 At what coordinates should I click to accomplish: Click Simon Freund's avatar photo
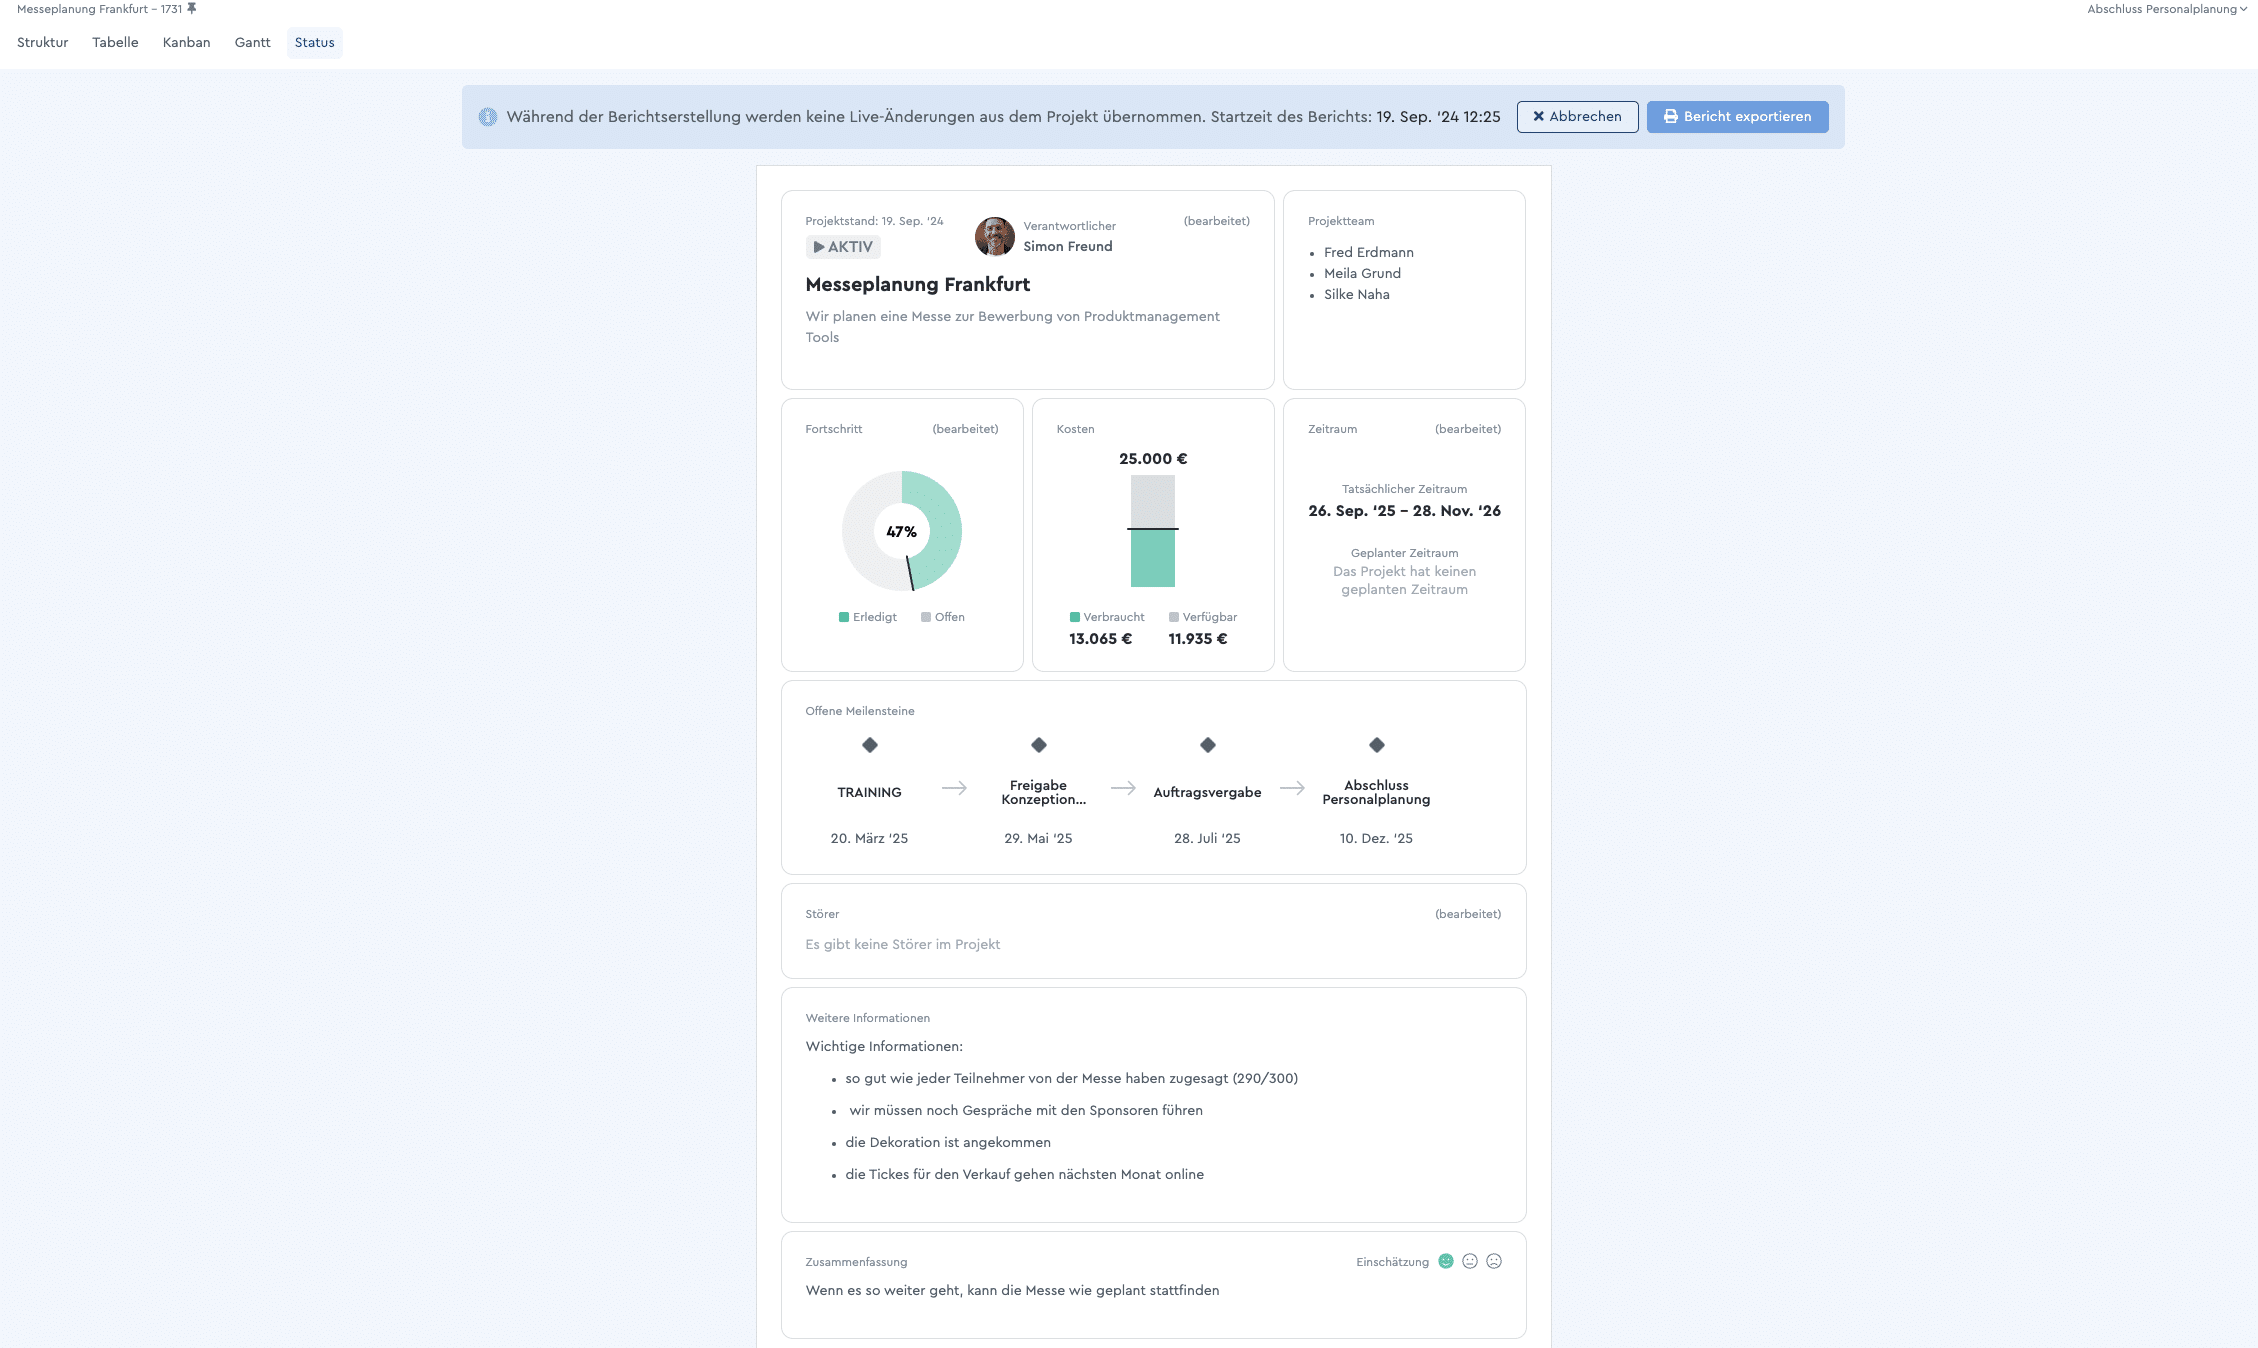pyautogui.click(x=995, y=237)
